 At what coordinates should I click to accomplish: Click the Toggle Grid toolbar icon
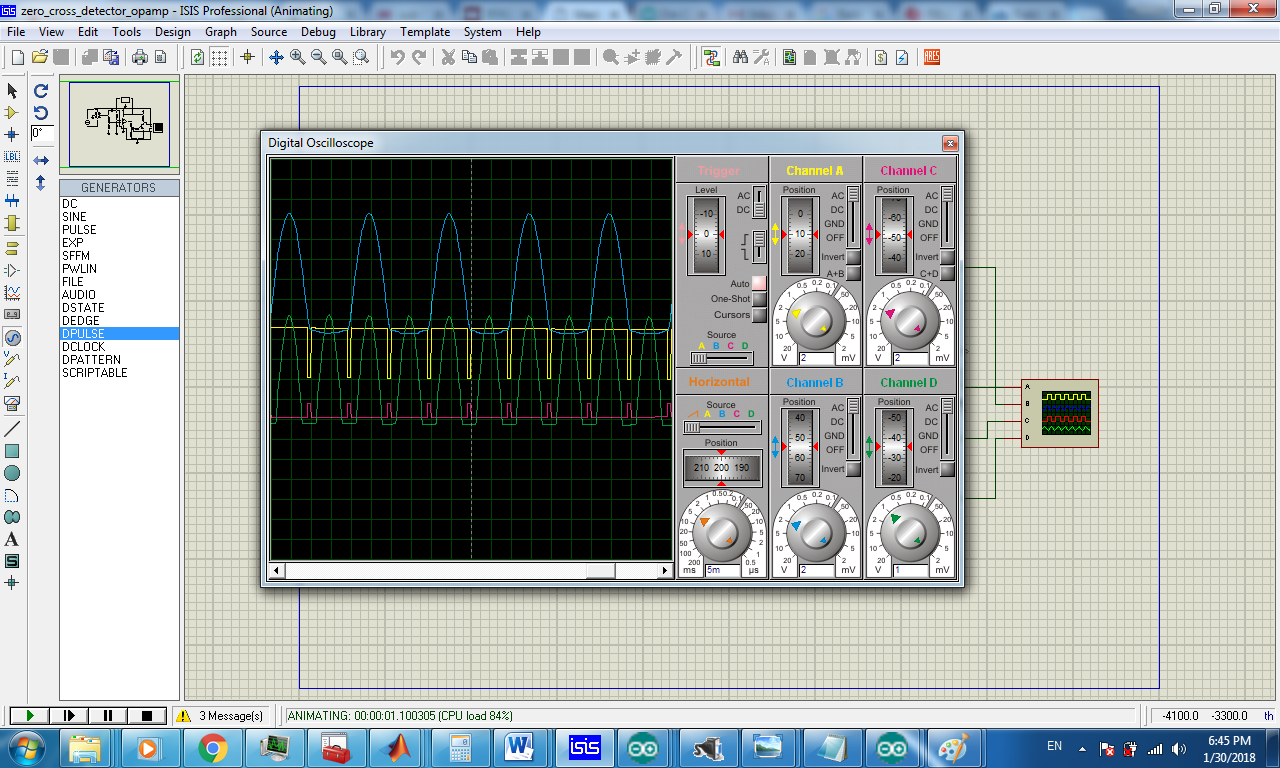pos(219,57)
